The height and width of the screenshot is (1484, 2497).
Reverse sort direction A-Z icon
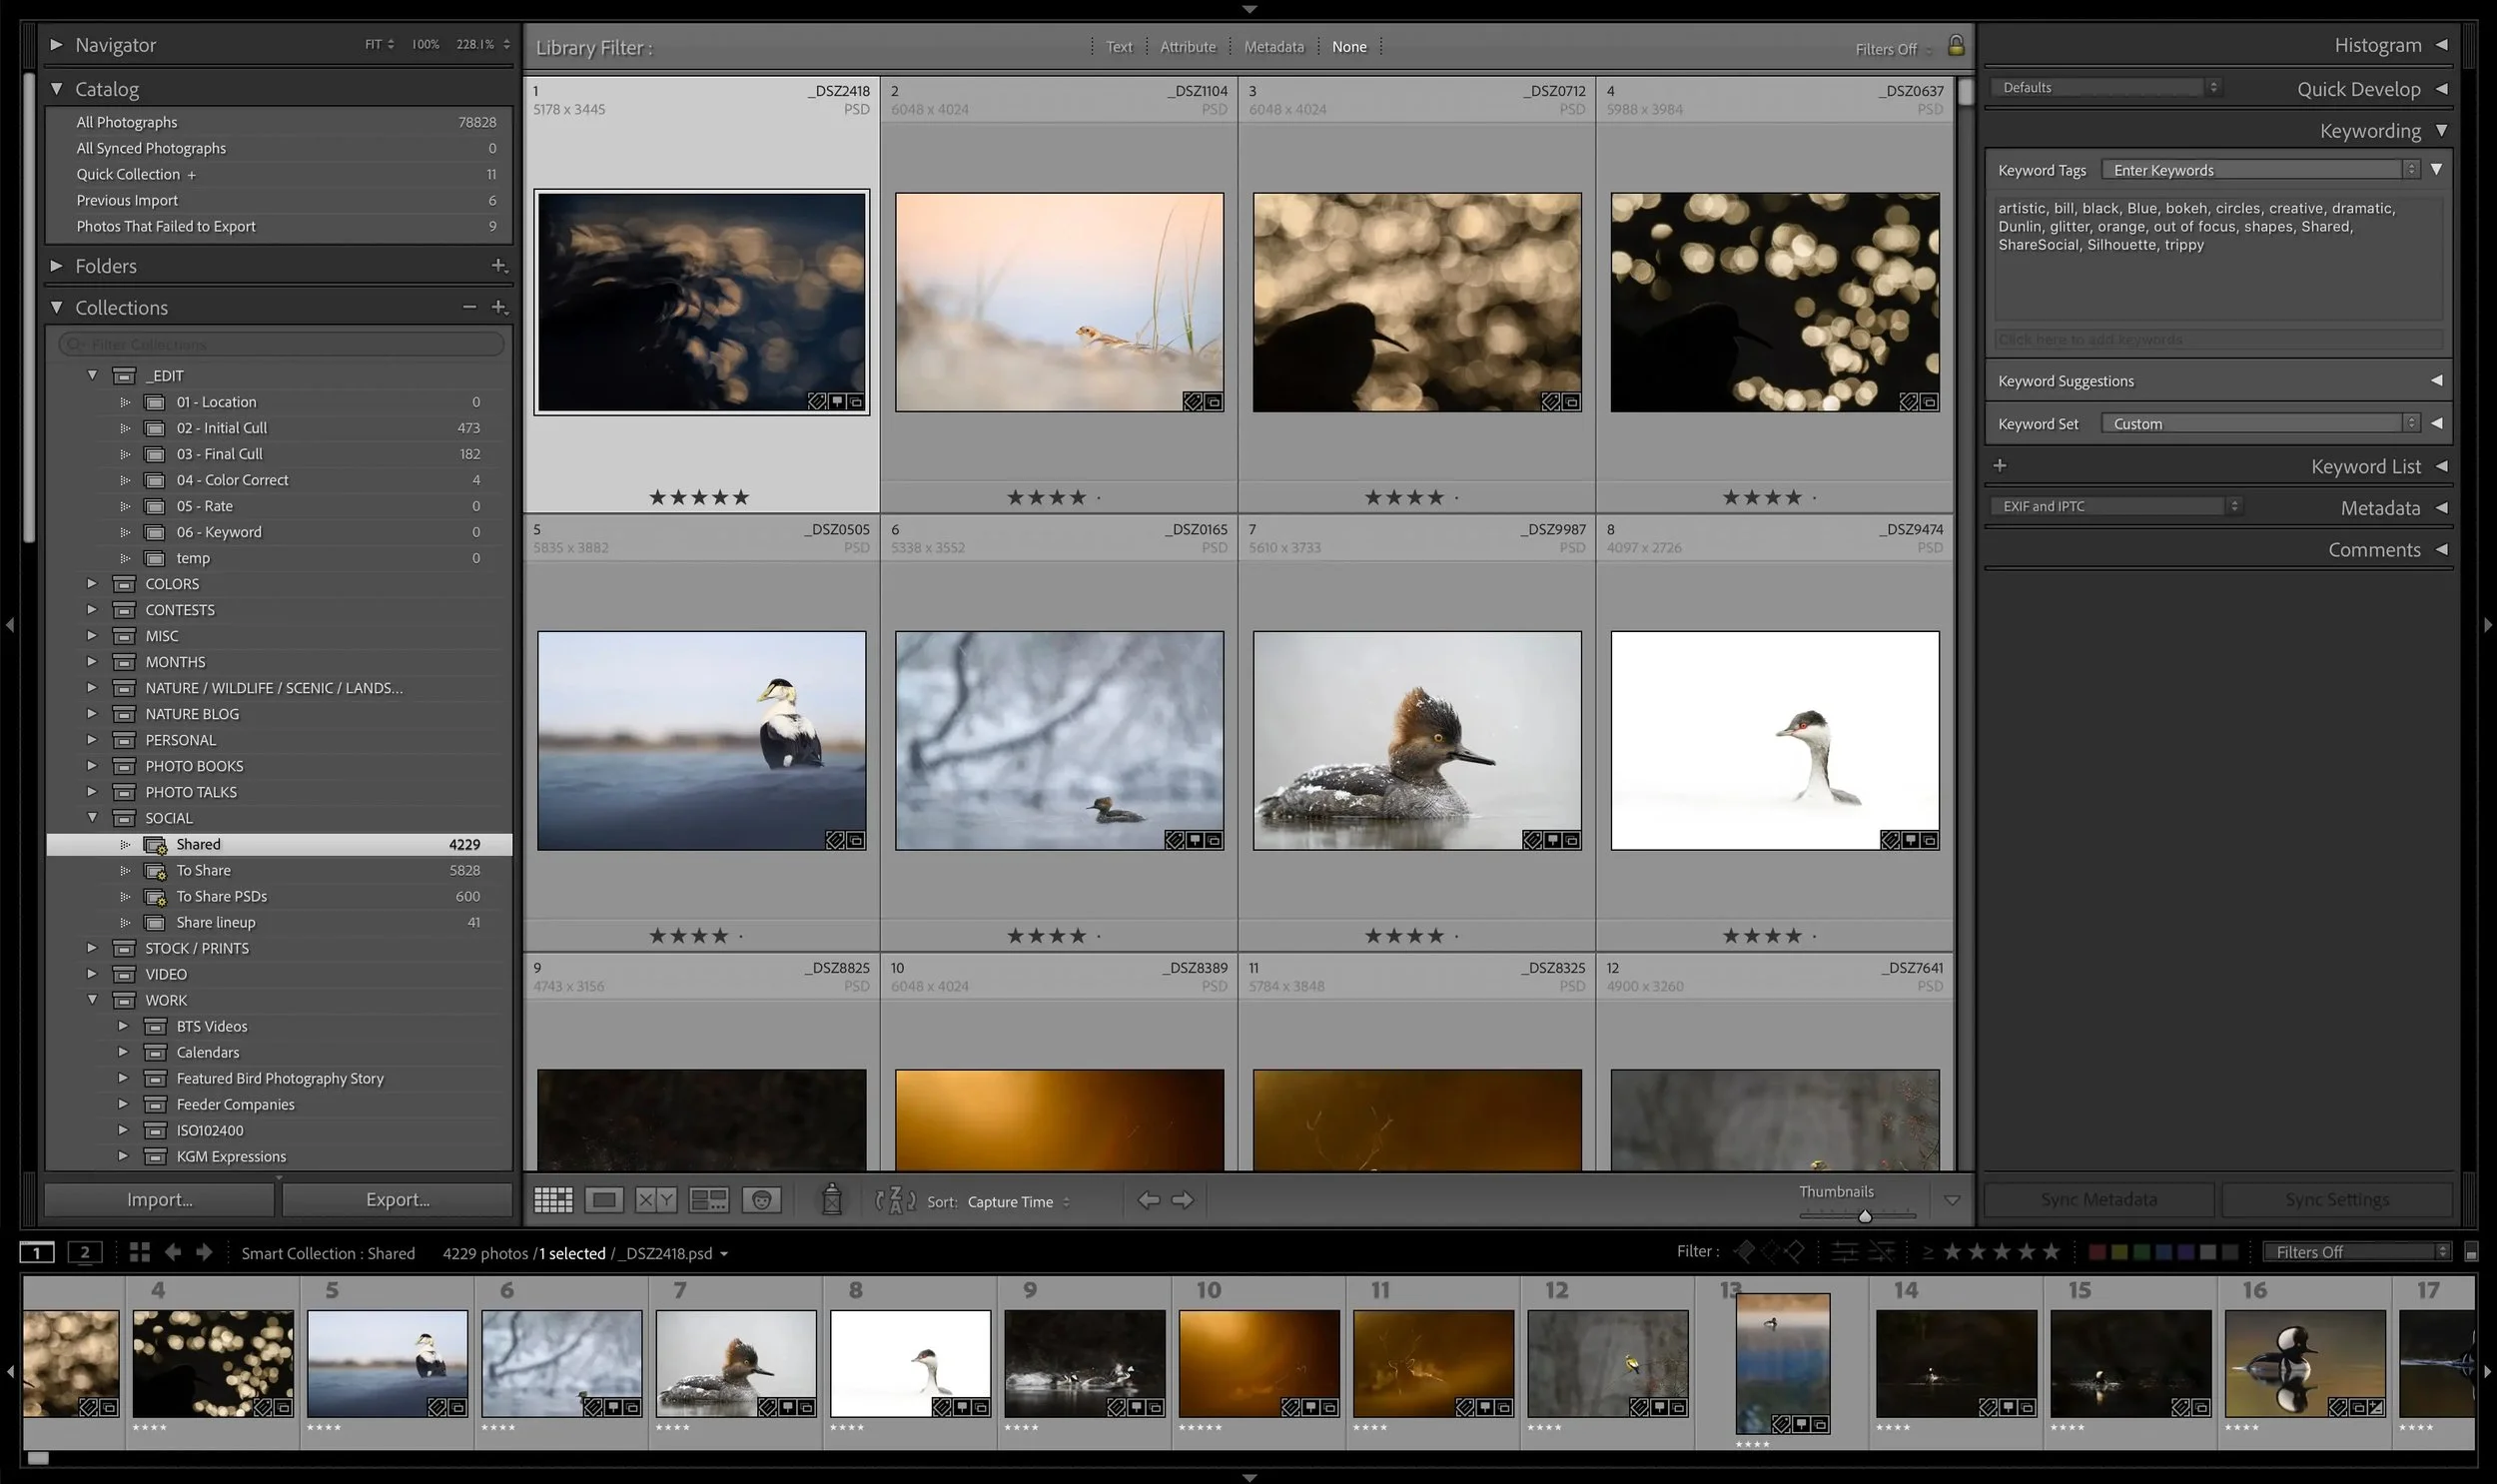[895, 1200]
